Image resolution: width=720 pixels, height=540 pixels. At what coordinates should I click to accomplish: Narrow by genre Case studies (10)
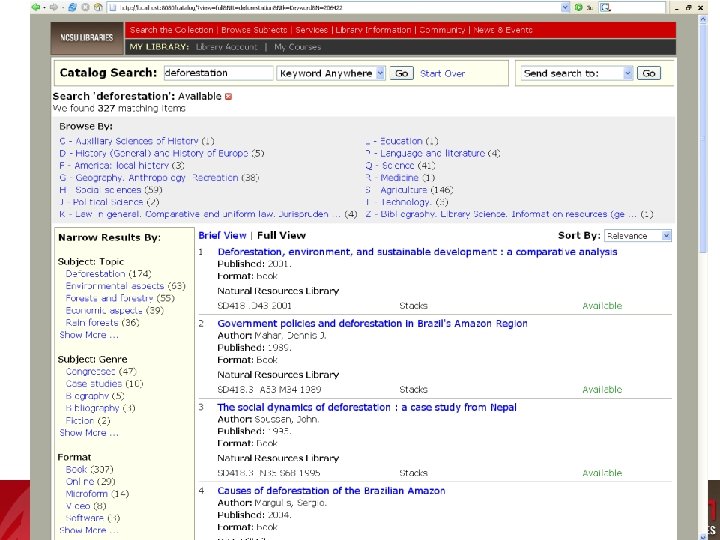tap(105, 383)
